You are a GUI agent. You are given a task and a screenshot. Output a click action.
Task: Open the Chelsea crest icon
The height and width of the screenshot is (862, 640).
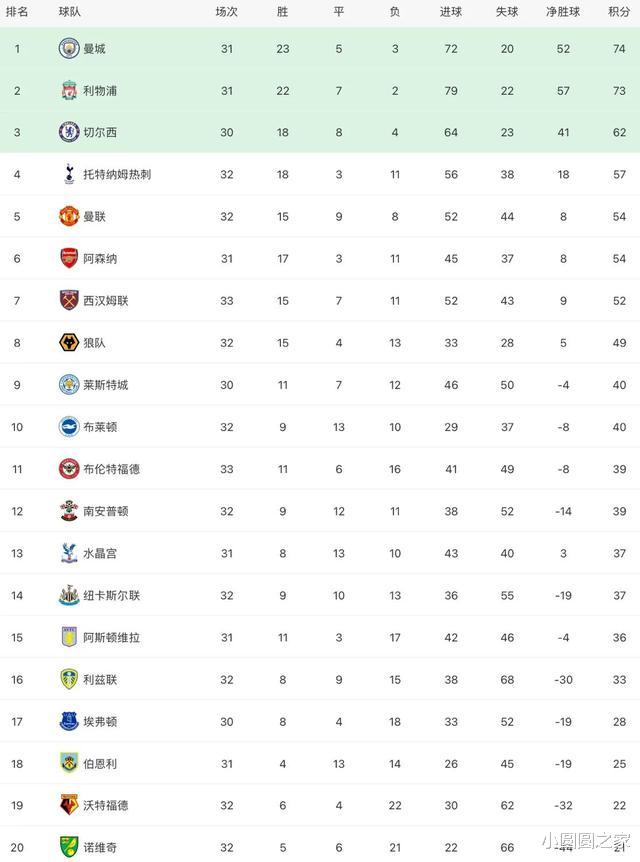click(69, 132)
